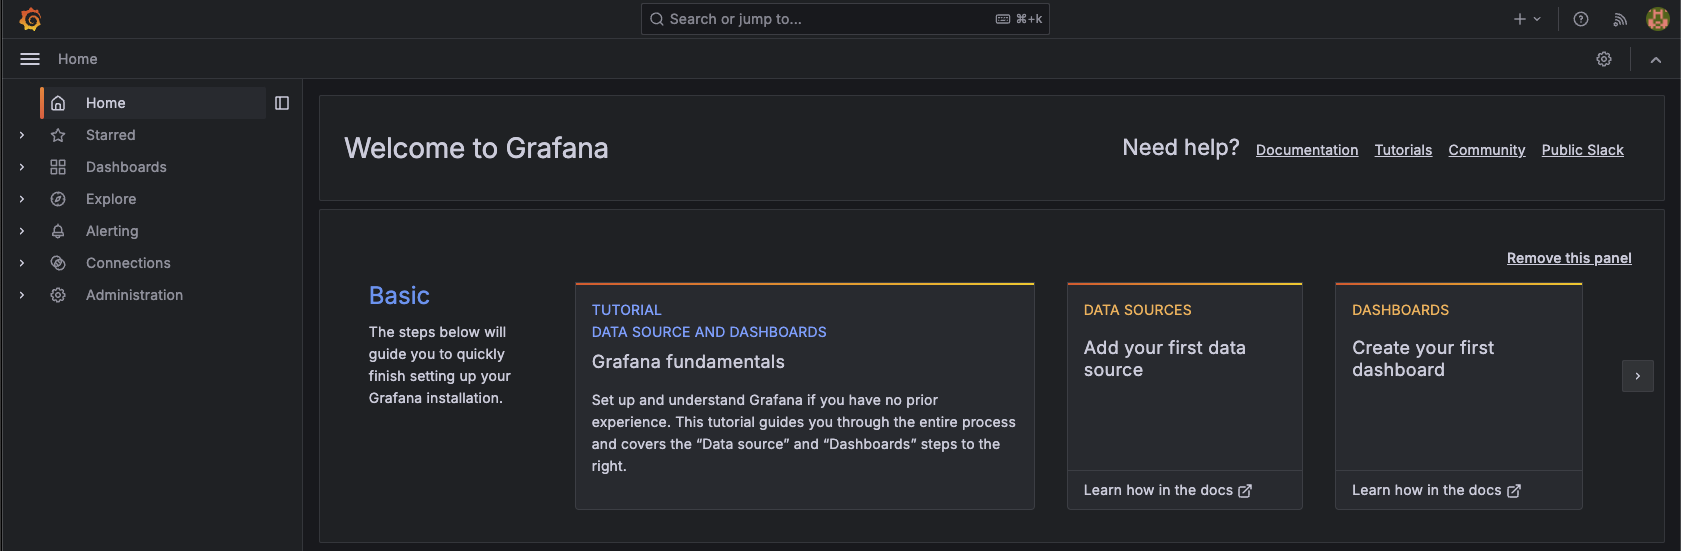
Task: Open the news feed RSS icon
Action: pyautogui.click(x=1620, y=19)
